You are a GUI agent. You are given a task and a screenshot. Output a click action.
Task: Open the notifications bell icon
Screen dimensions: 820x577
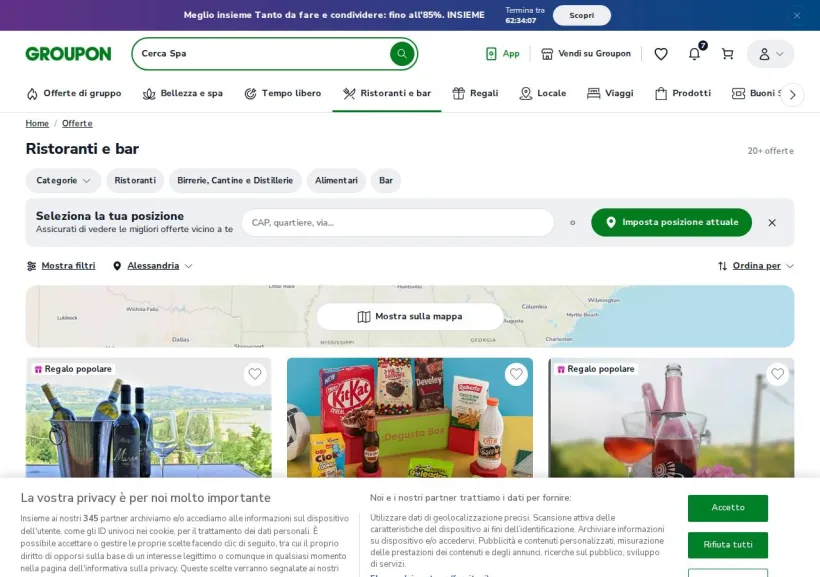[694, 53]
